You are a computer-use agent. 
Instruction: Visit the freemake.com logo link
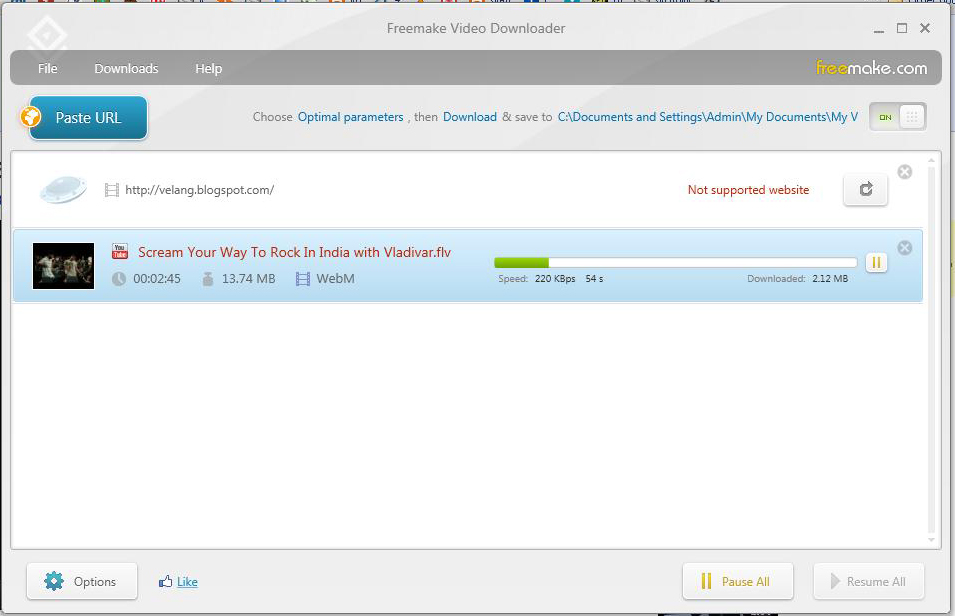click(x=871, y=68)
